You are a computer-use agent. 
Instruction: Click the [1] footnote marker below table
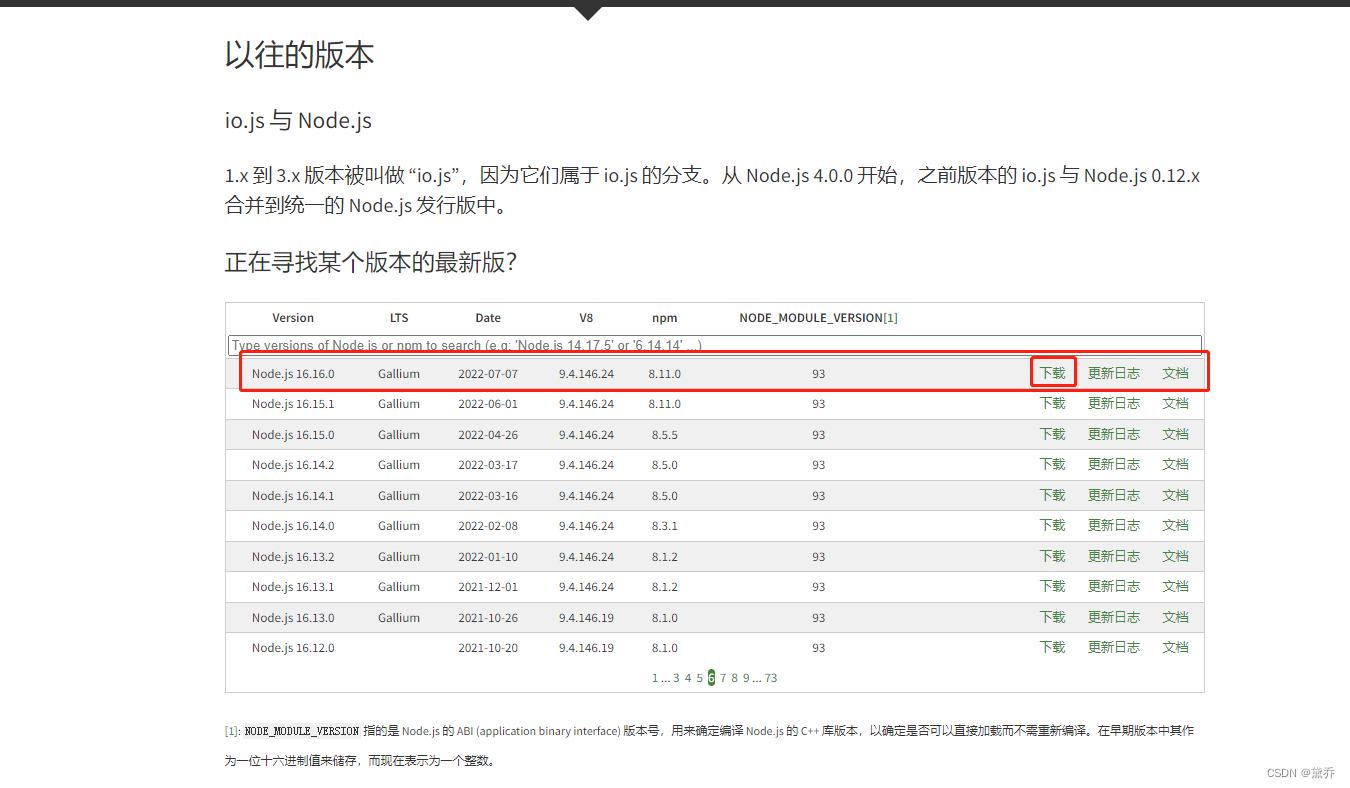click(231, 731)
